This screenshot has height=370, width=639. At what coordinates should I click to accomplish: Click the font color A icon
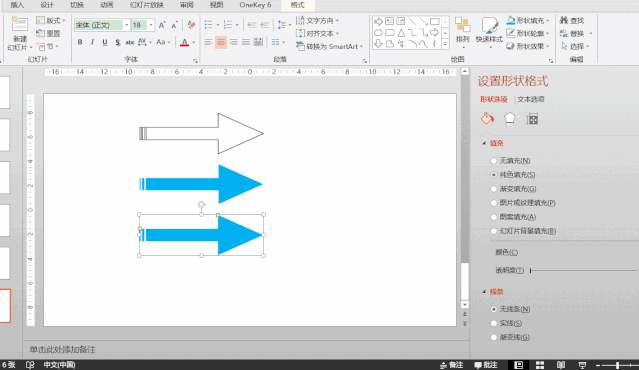184,42
